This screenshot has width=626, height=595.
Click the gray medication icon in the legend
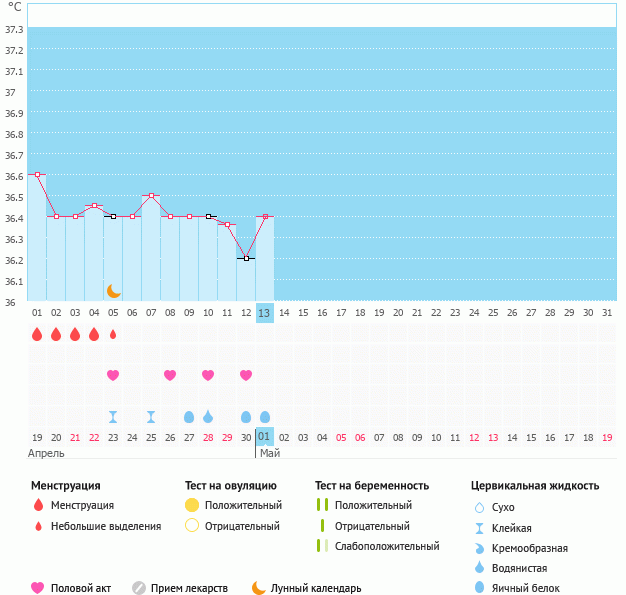[139, 588]
